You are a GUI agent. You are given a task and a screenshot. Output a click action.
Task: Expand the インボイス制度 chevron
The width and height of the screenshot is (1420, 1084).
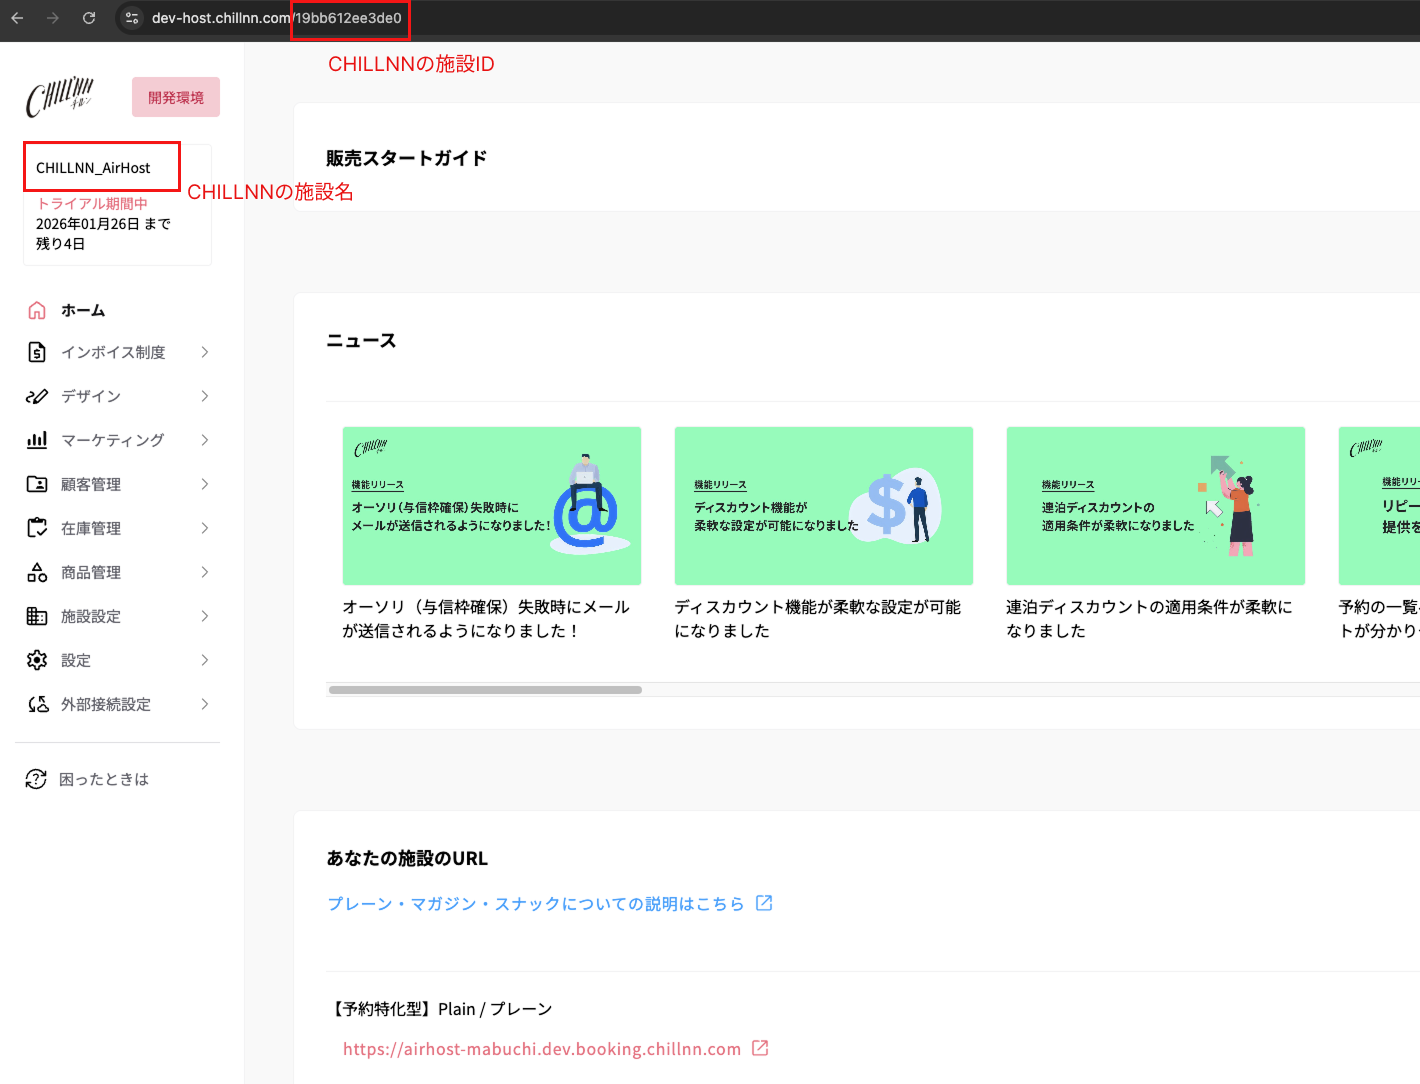pyautogui.click(x=205, y=352)
